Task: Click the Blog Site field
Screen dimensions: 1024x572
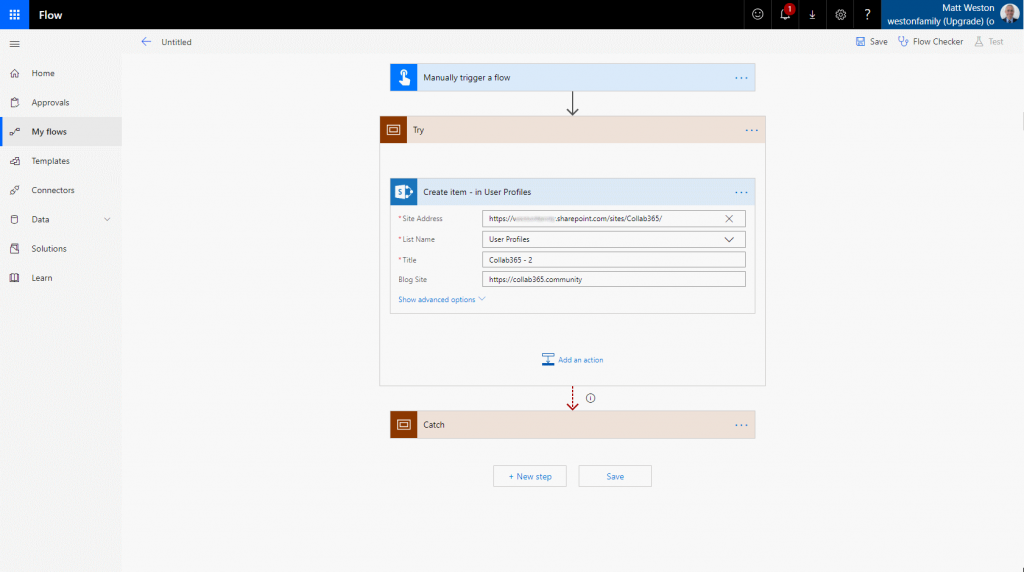Action: [613, 279]
